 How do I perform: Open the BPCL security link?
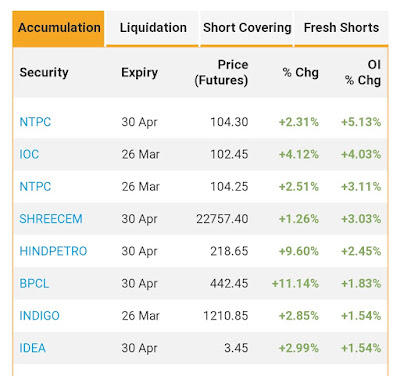[x=34, y=284]
